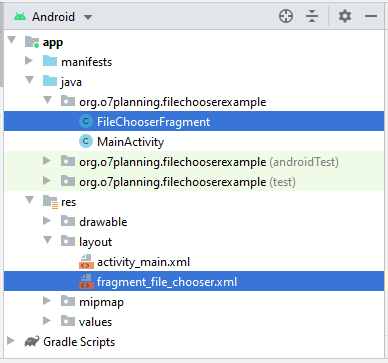Expand the androidTest package
Viewport: 388px width, 363px height.
(47, 161)
